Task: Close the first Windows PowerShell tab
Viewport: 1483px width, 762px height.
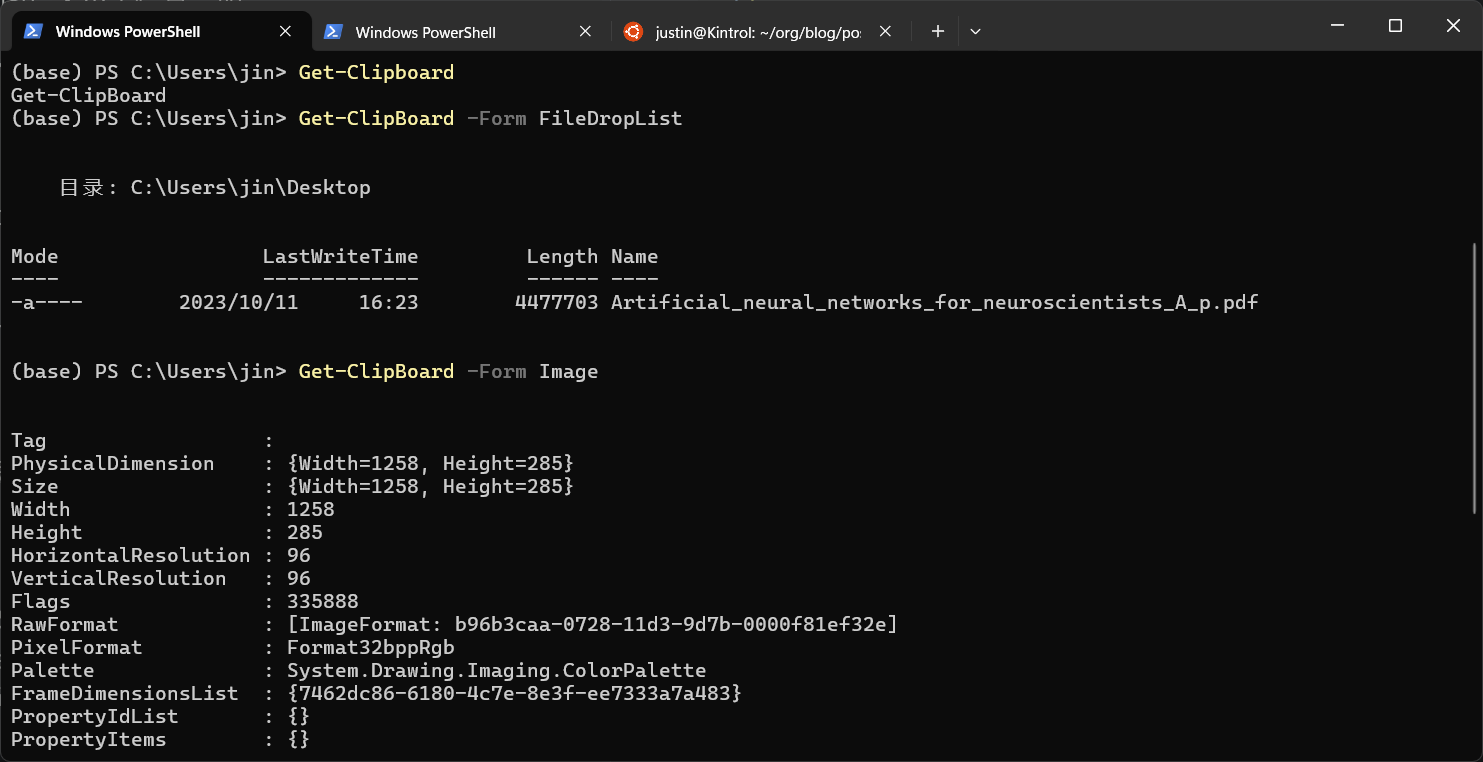Action: pyautogui.click(x=285, y=32)
